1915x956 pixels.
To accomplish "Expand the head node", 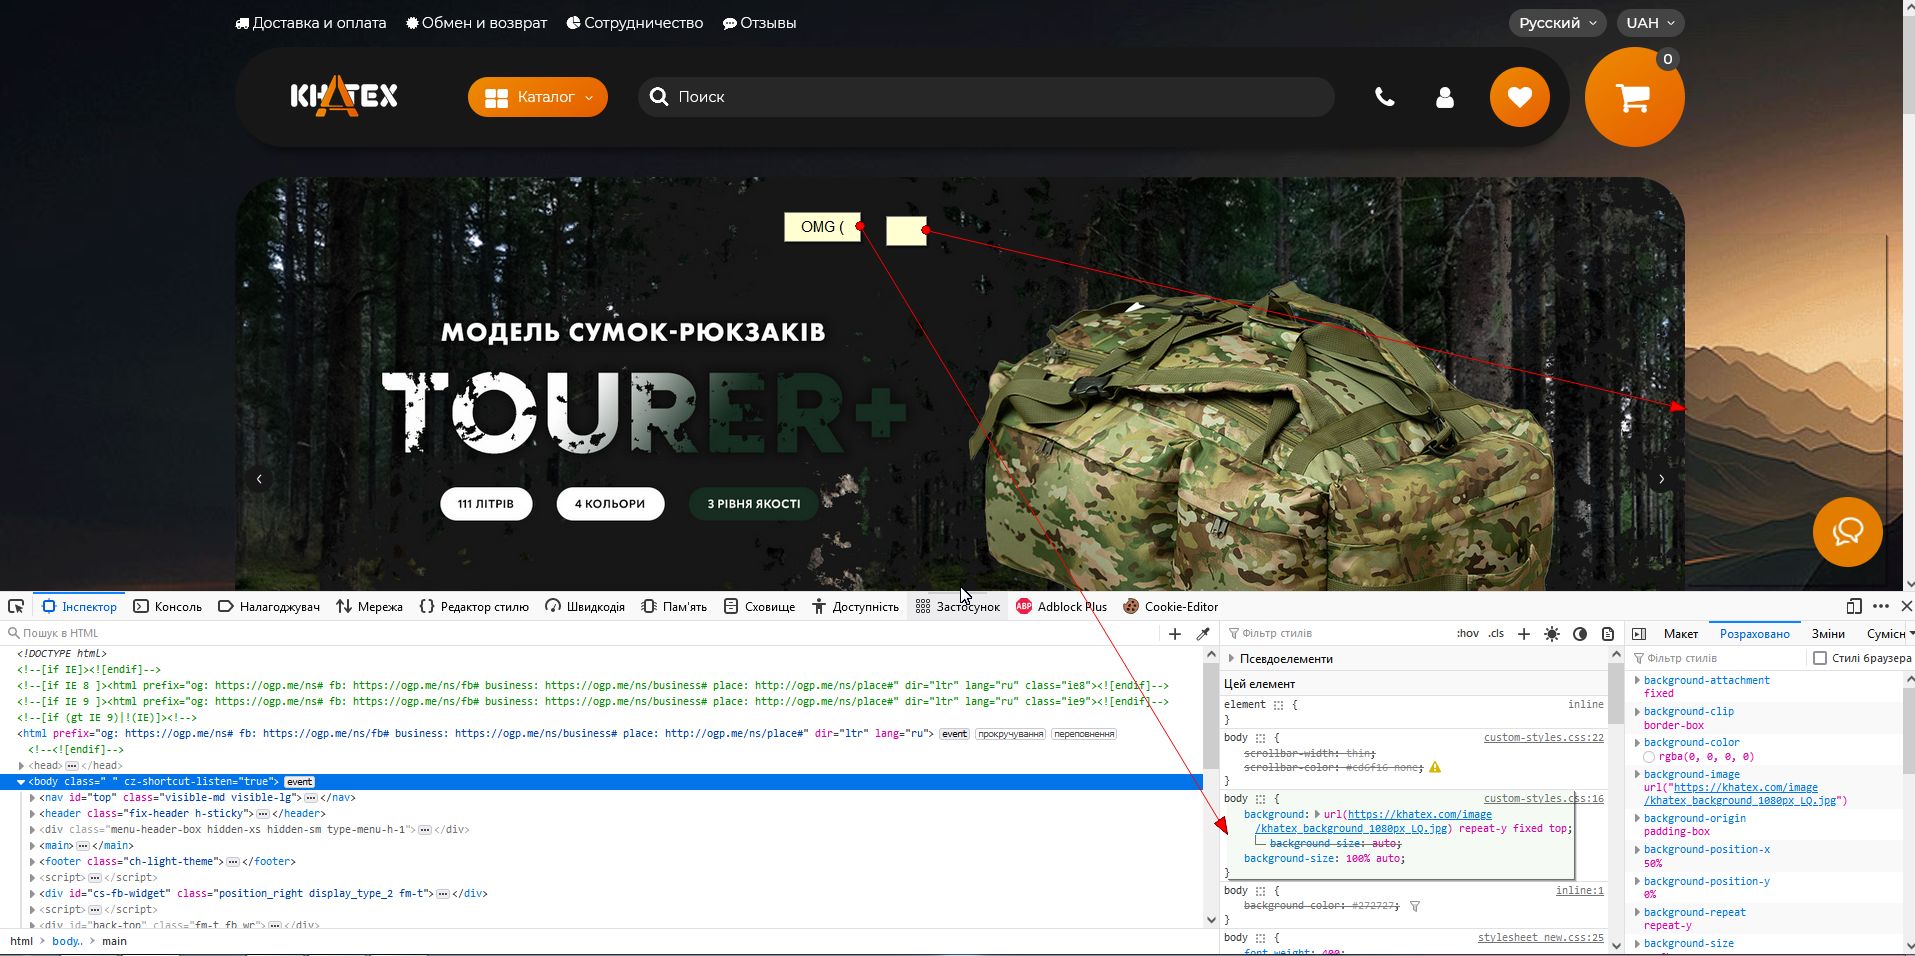I will (21, 766).
